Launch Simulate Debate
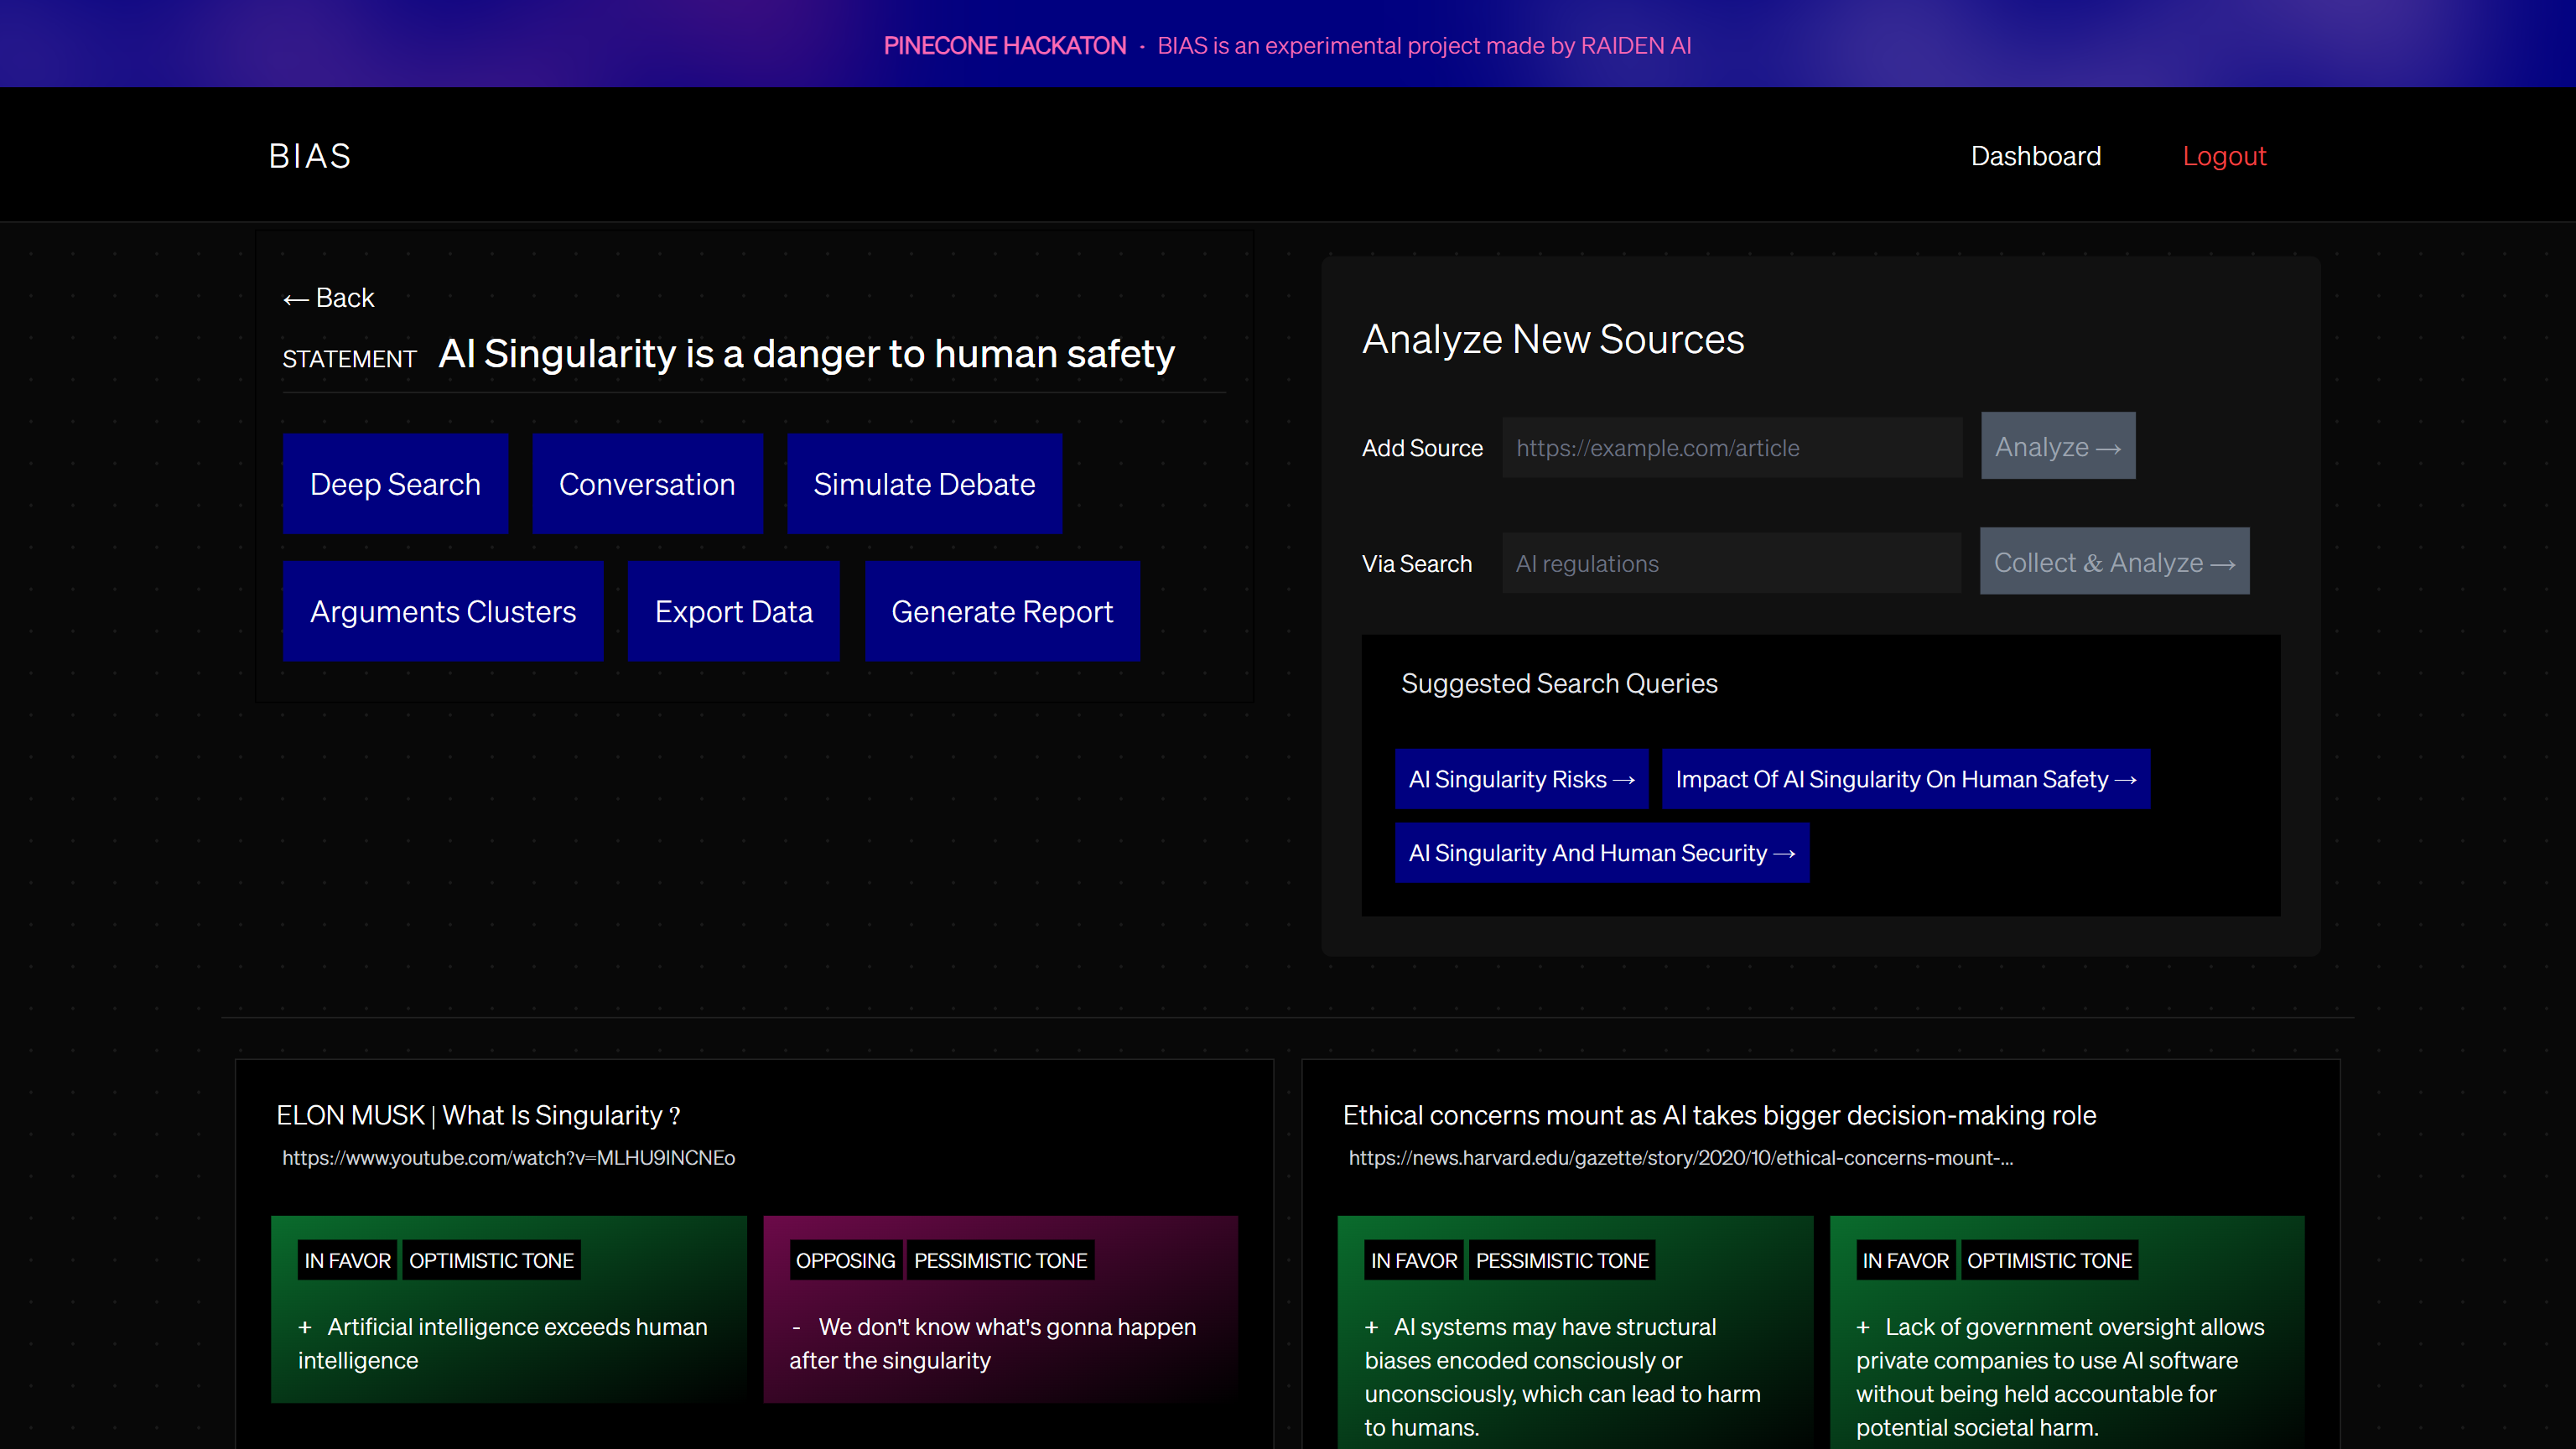The width and height of the screenshot is (2576, 1449). point(924,484)
